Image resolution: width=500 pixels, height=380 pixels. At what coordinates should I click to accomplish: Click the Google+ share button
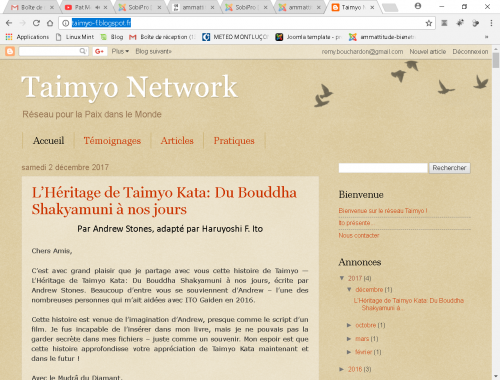click(99, 51)
